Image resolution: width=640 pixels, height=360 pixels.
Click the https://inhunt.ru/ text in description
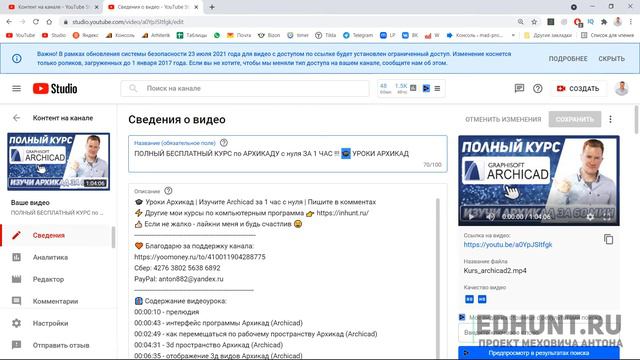(342, 213)
